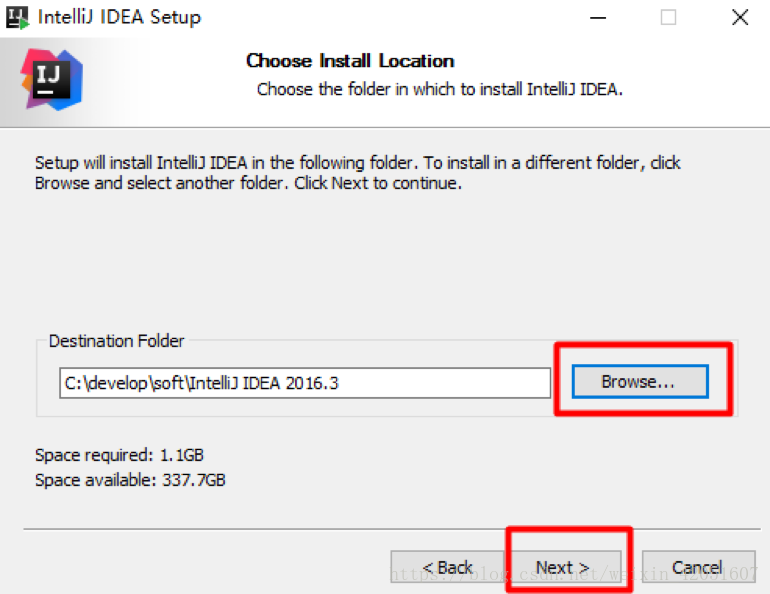Click the greyed-out maximize window button
Viewport: 770px width, 594px height.
668,17
